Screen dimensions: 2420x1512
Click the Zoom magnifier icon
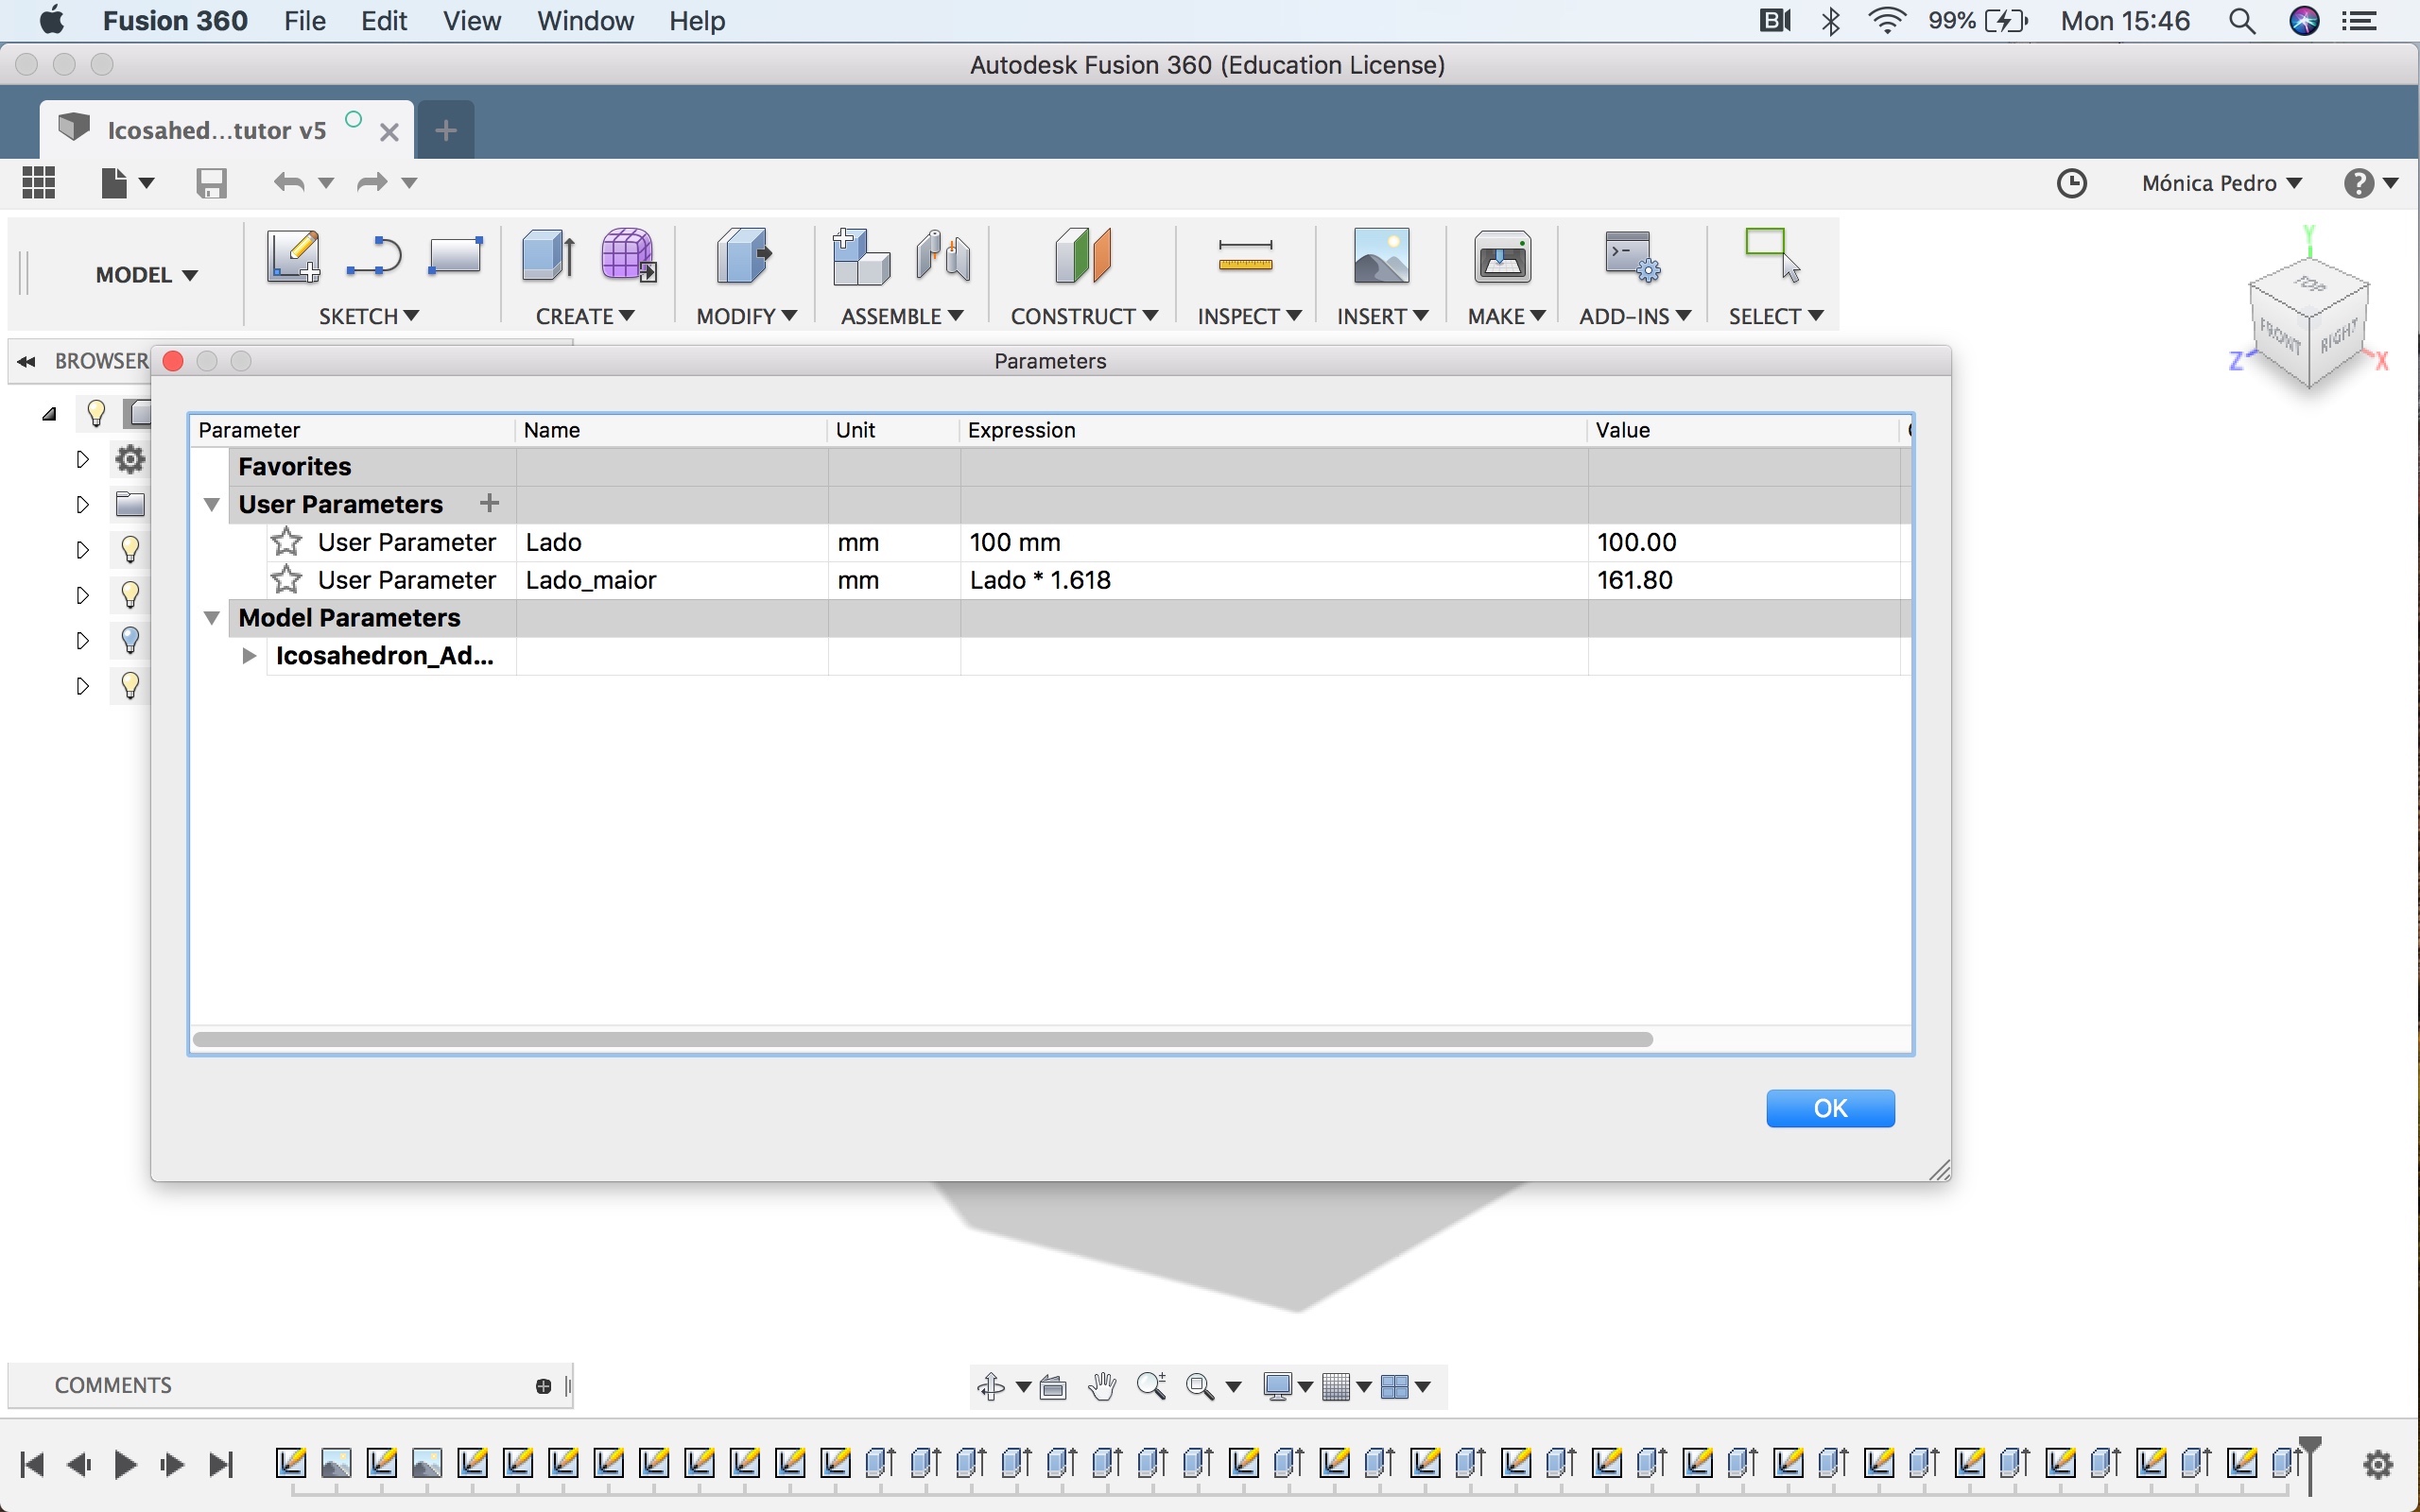pyautogui.click(x=1152, y=1386)
